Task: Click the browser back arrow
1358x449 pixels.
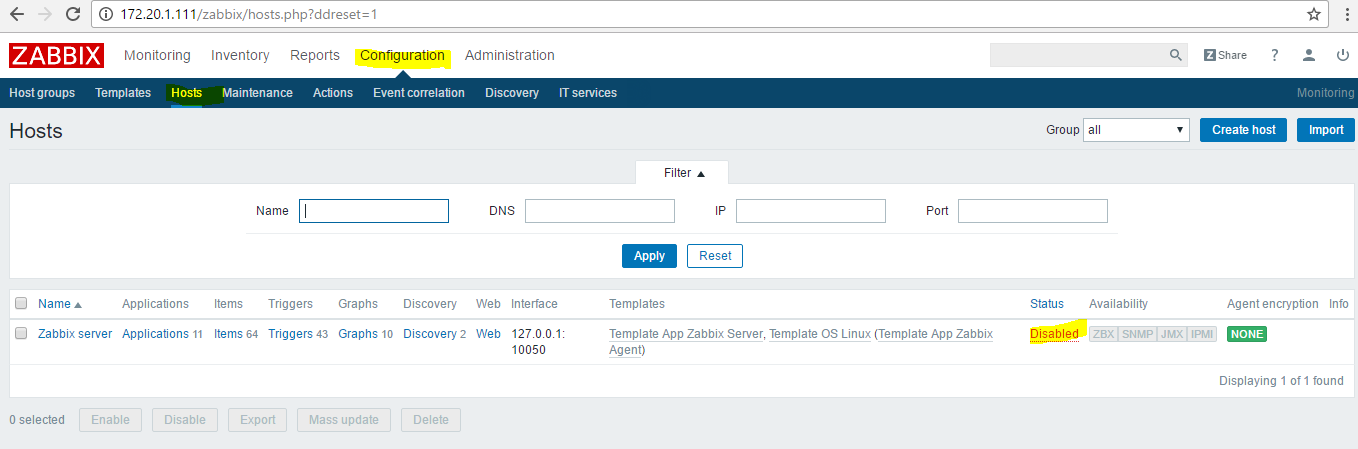Action: (x=17, y=14)
